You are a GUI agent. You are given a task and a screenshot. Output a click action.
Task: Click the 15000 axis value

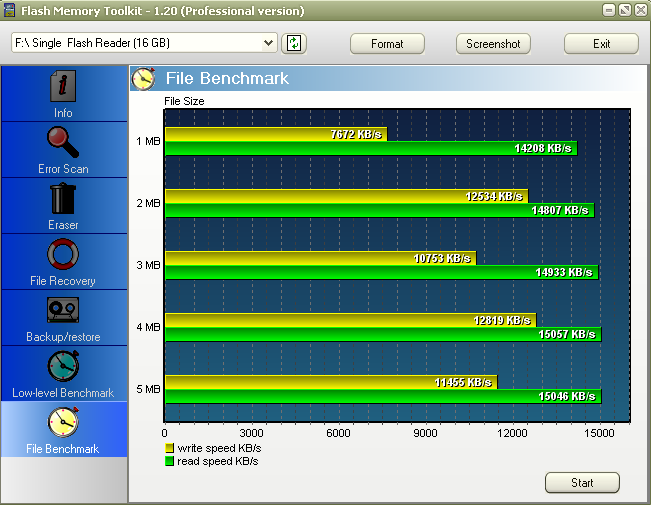(x=599, y=433)
